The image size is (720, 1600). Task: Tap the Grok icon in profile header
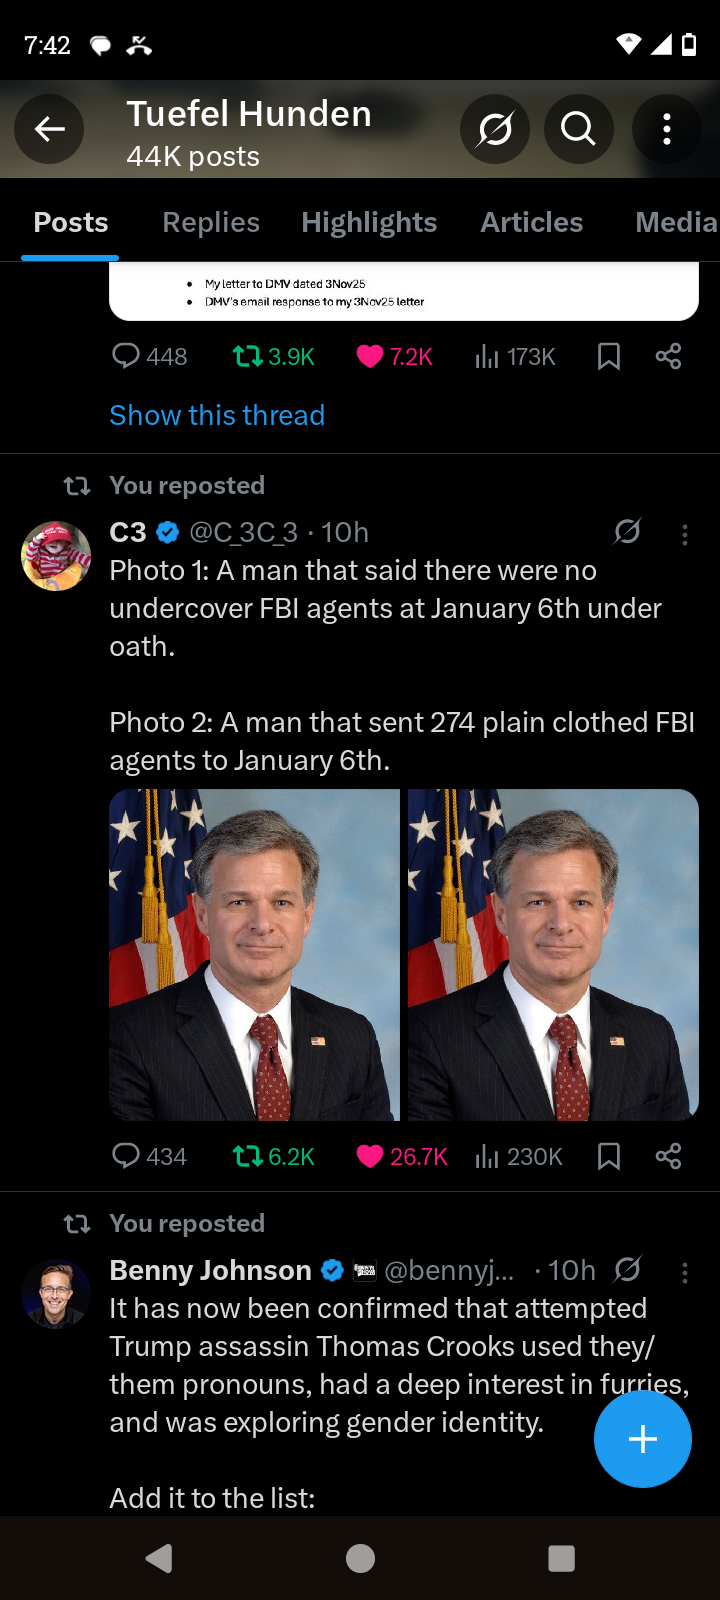pos(495,129)
